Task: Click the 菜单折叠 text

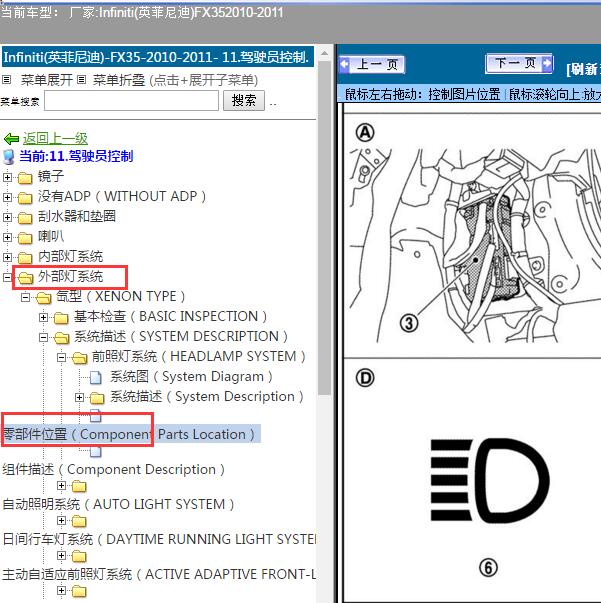Action: click(119, 80)
